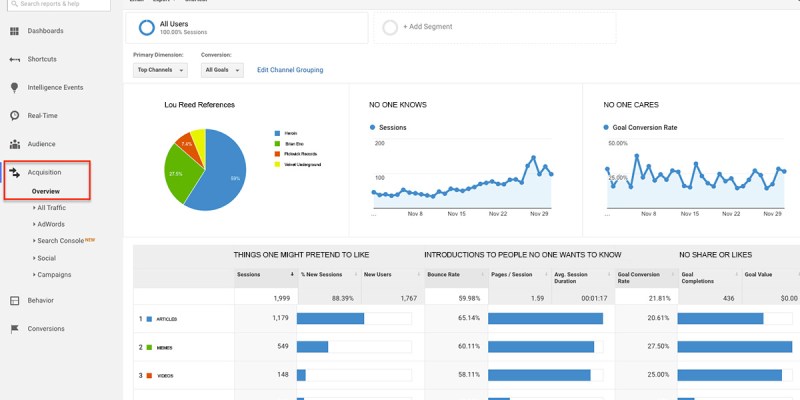Click the Shortcuts arrow icon
This screenshot has width=800, height=400.
click(14, 59)
